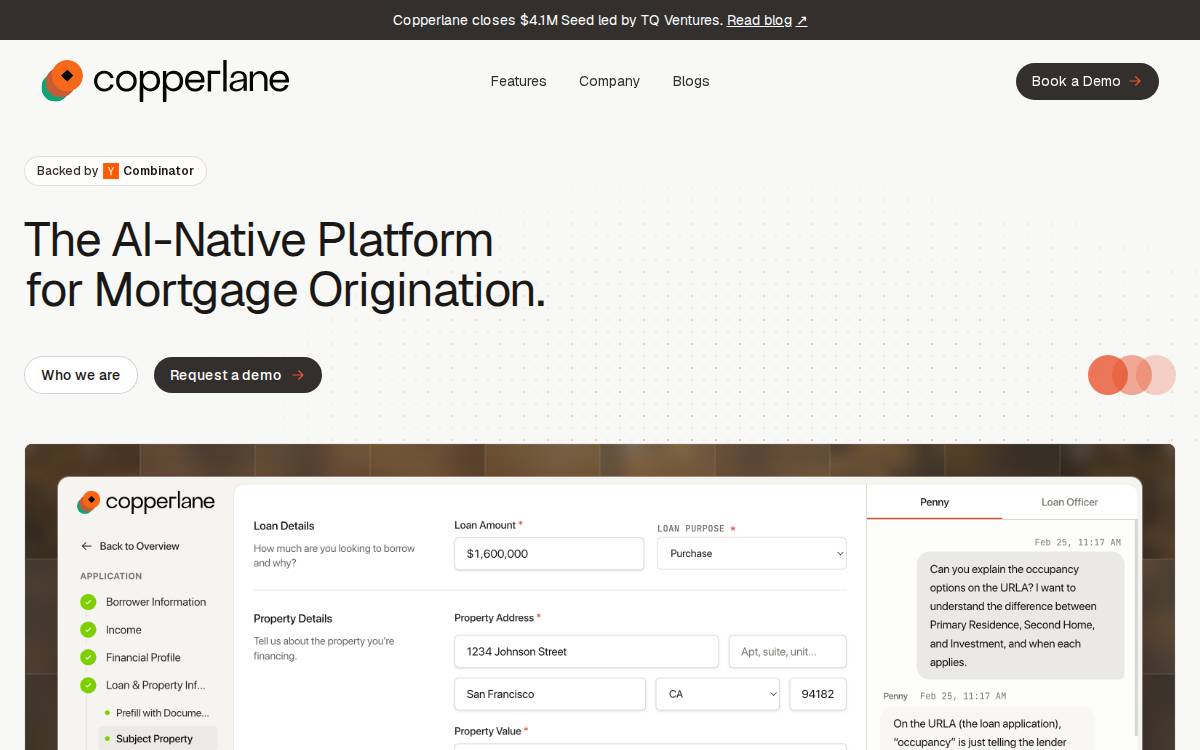Open the Loan Purpose dropdown
1200x750 pixels.
752,553
